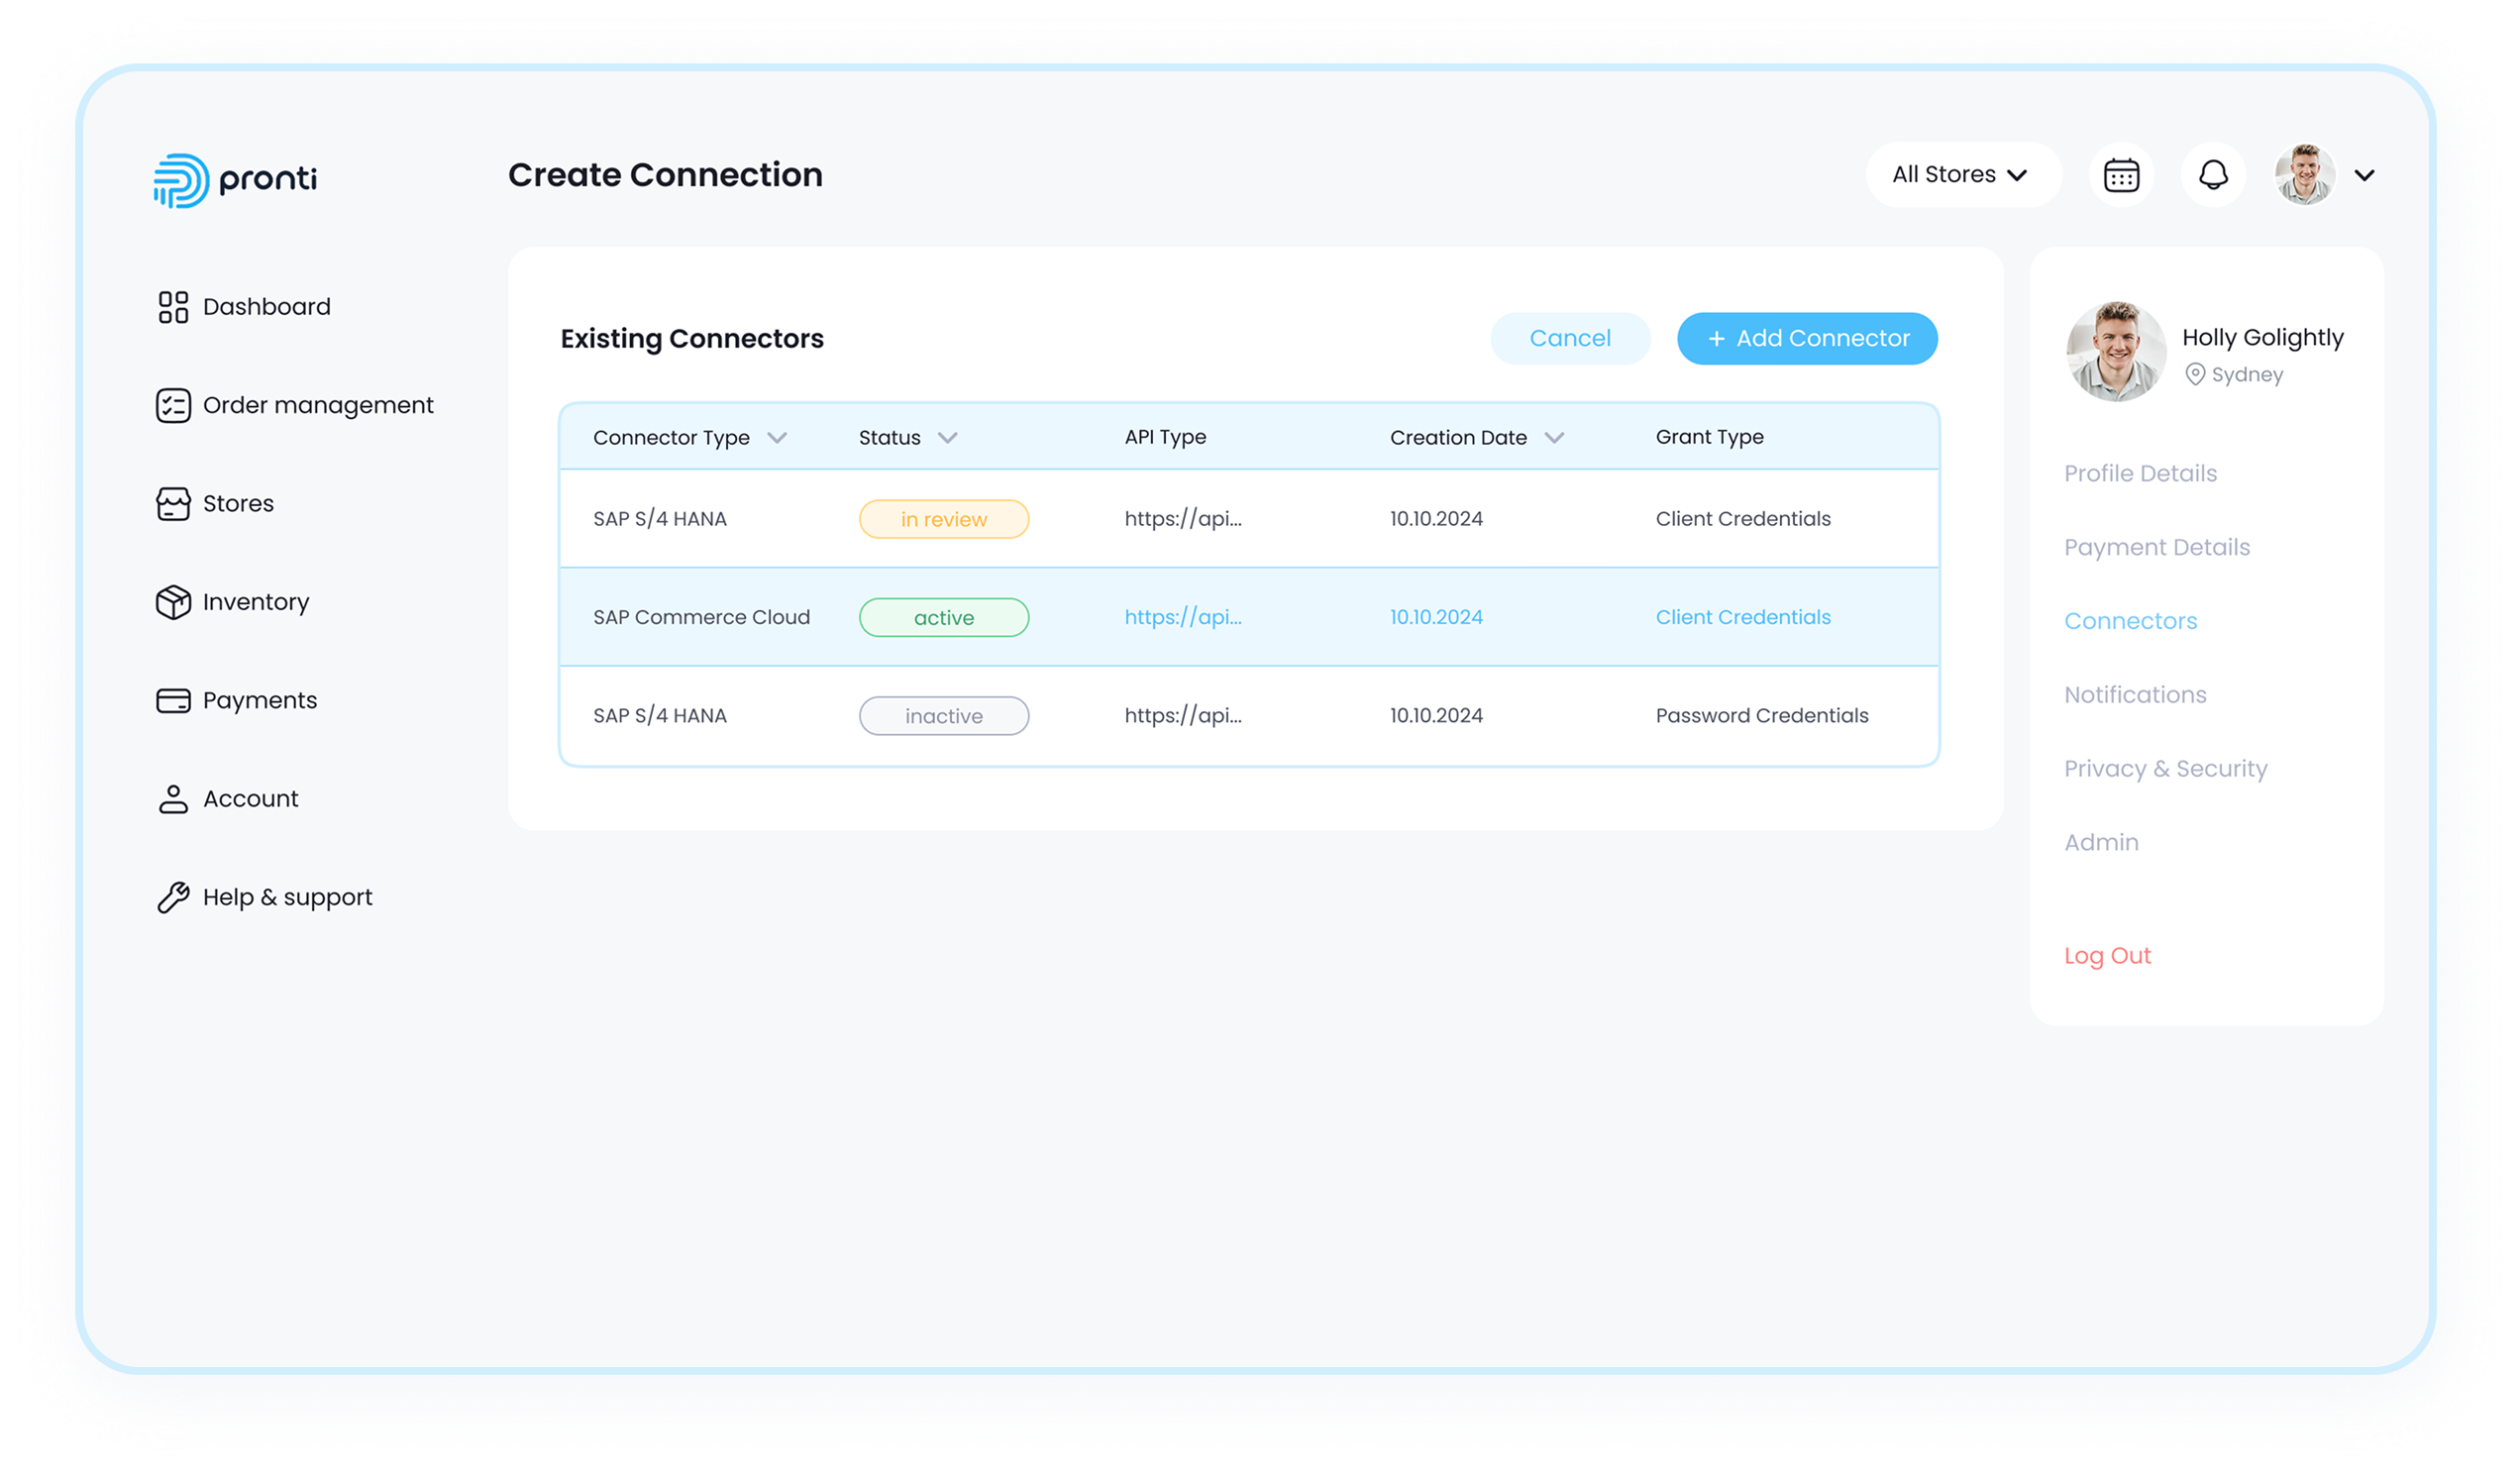Click the Dashboard grid icon

pyautogui.click(x=173, y=307)
